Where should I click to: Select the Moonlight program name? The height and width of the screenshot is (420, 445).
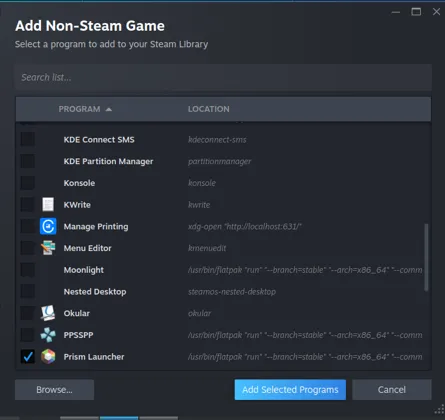(84, 270)
